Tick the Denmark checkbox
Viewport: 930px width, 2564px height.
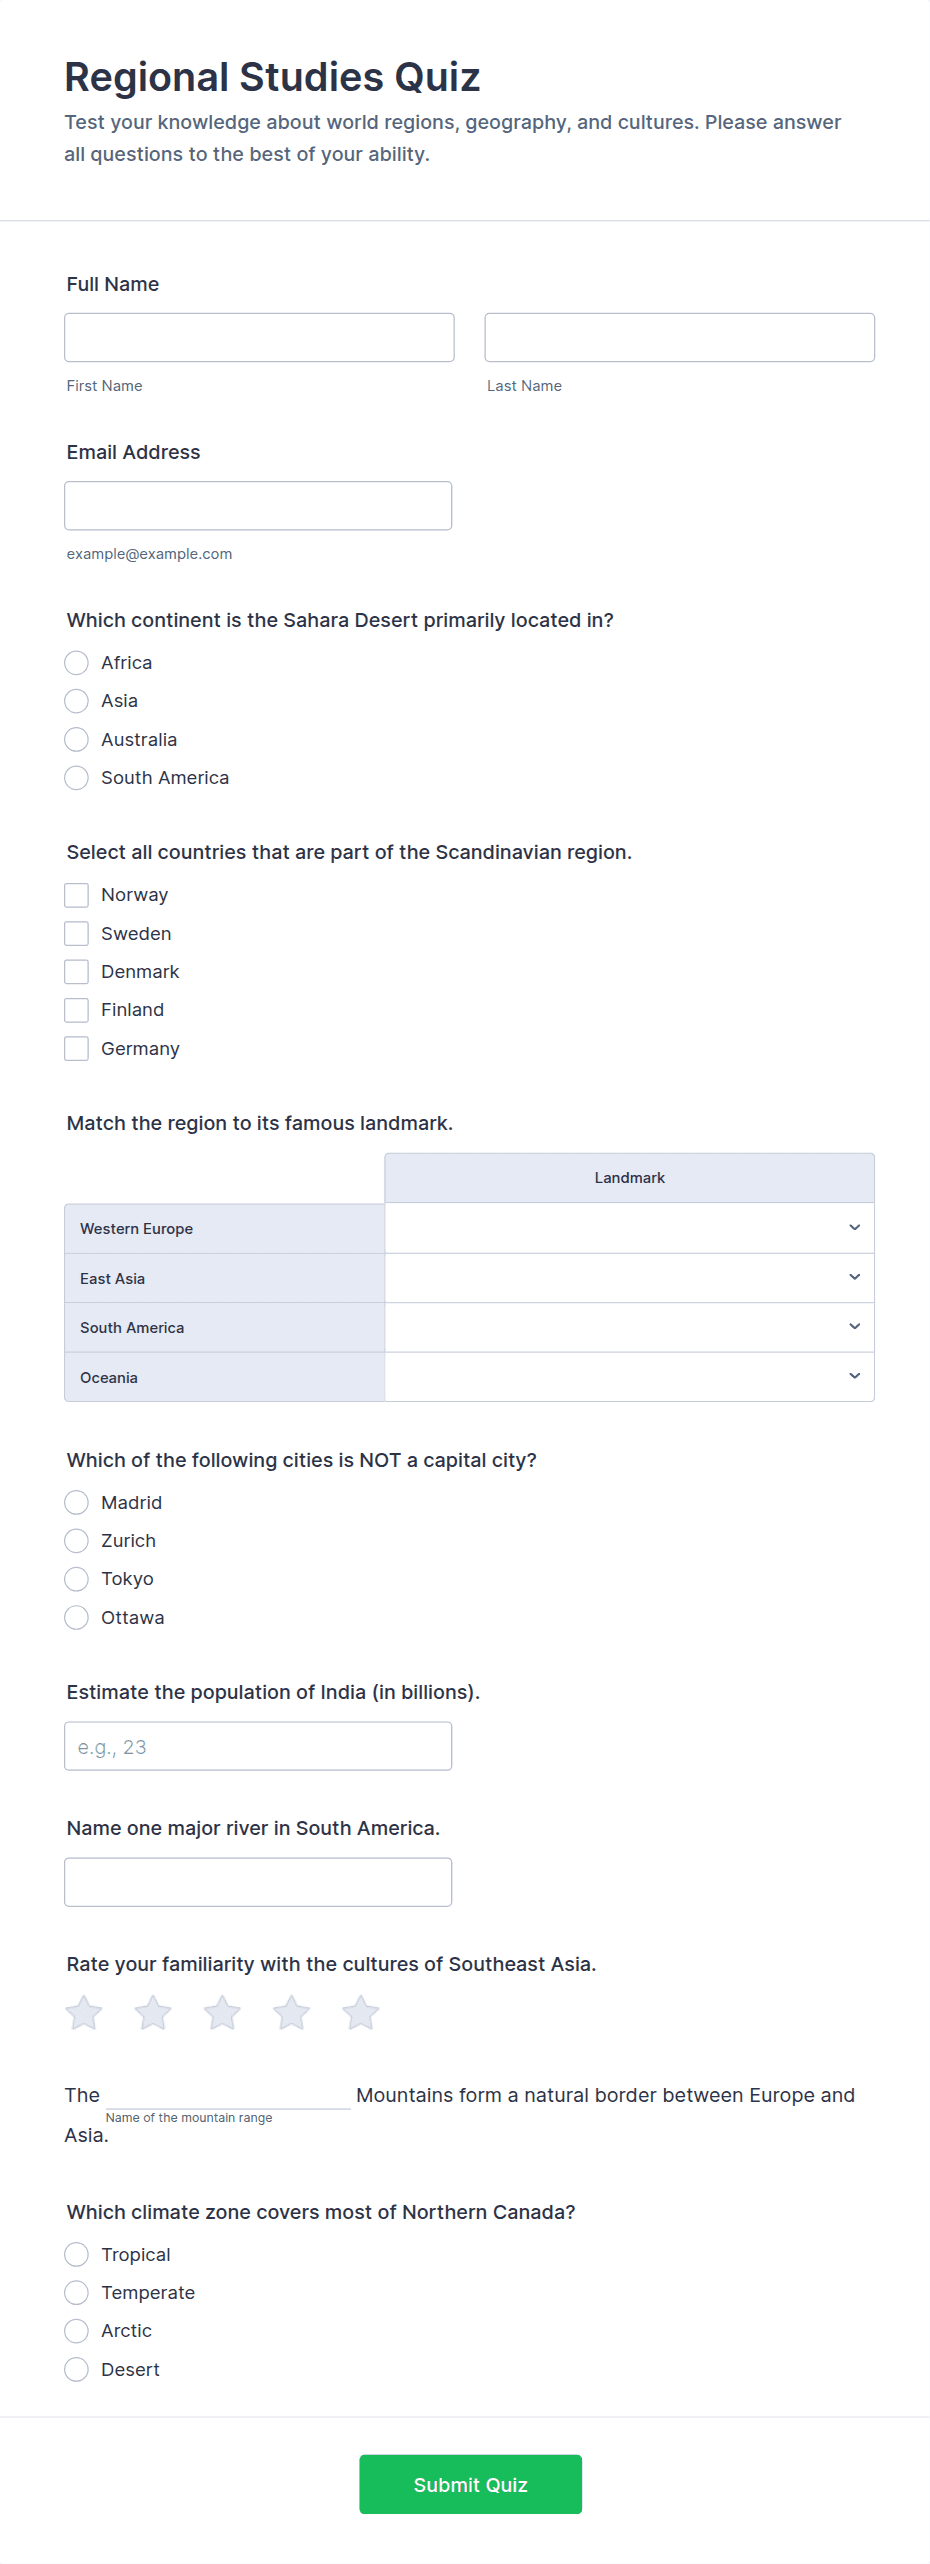tap(77, 972)
